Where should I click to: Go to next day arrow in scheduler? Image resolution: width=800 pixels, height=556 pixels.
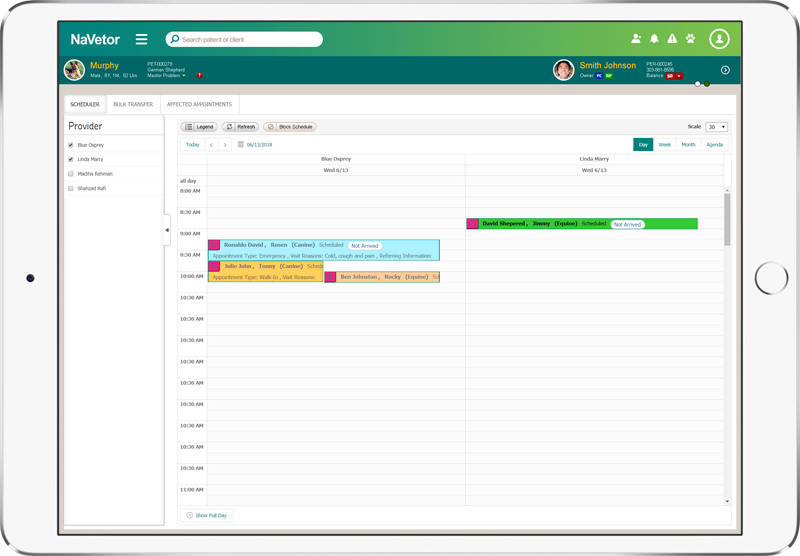[x=225, y=145]
